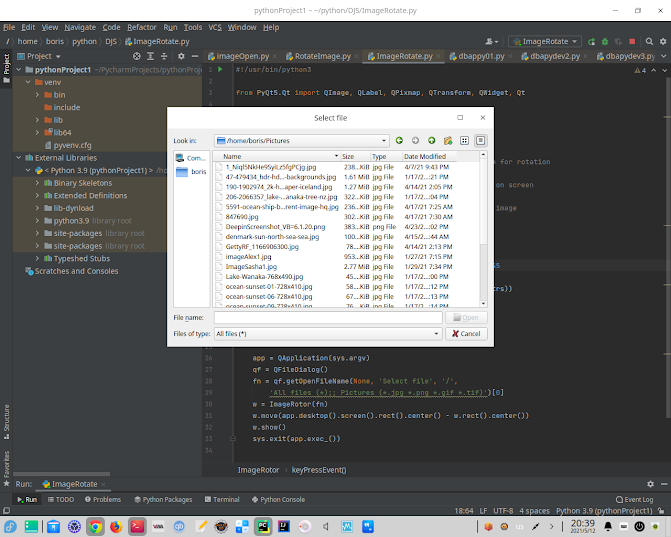Switch to imageOpen.py editor tab

point(242,56)
